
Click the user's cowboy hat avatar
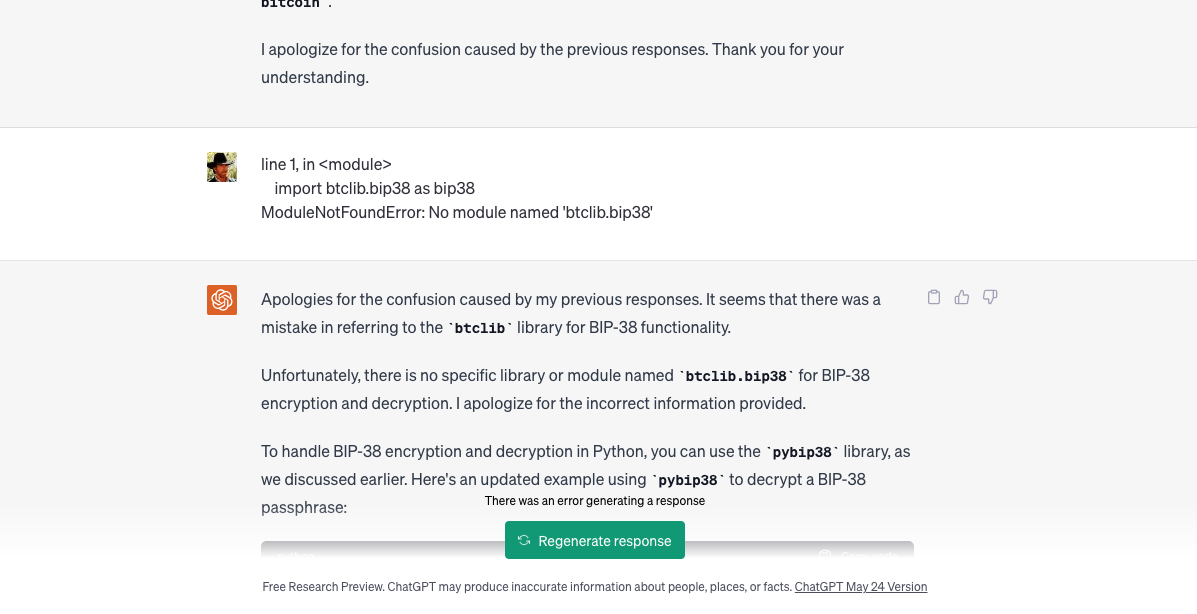(222, 167)
